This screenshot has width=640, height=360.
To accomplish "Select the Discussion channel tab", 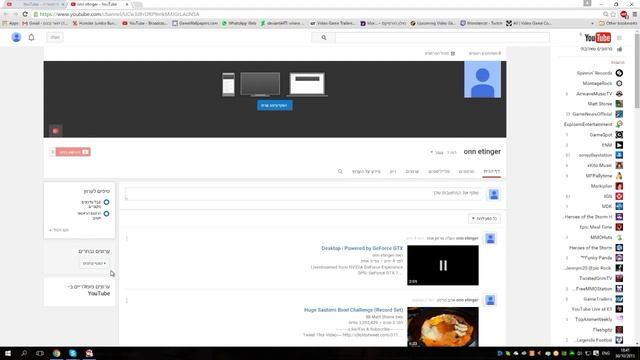I will point(393,171).
